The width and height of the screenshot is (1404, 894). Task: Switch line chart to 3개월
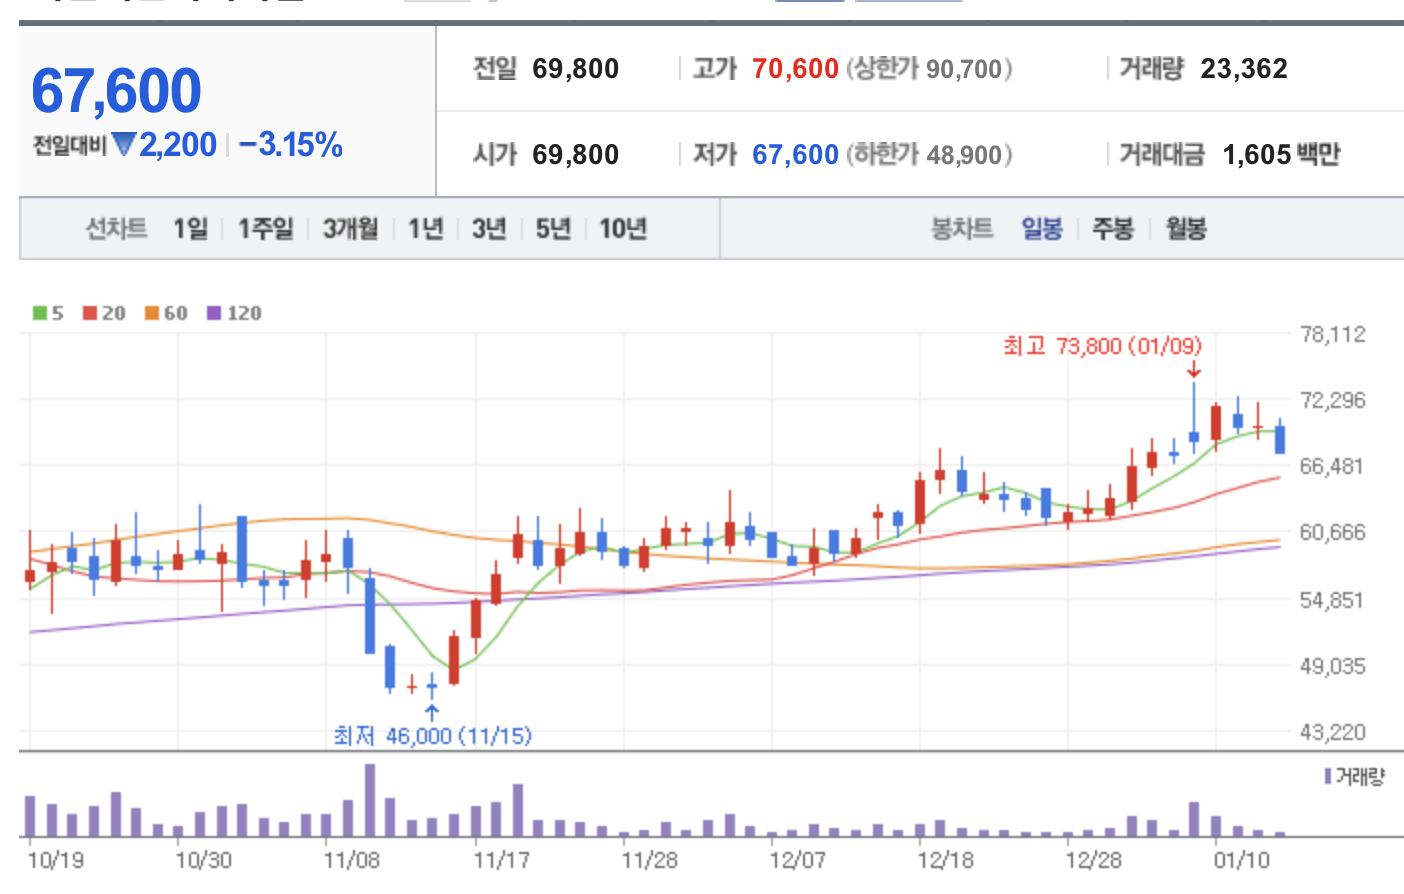(350, 229)
